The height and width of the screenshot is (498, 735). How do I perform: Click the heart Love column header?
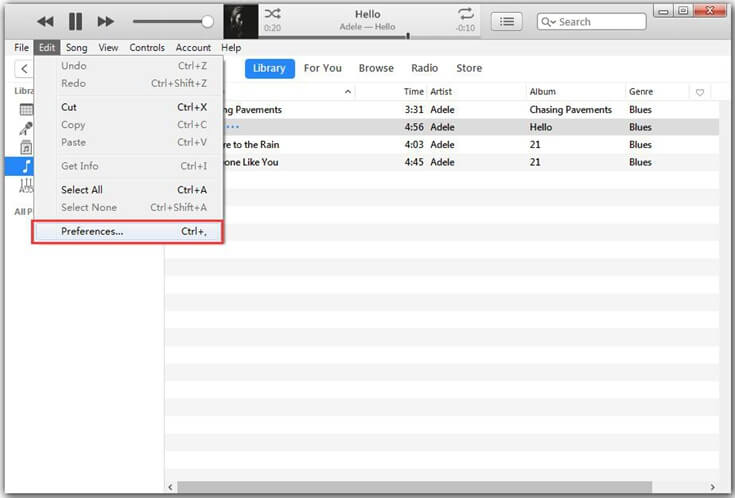pyautogui.click(x=700, y=92)
